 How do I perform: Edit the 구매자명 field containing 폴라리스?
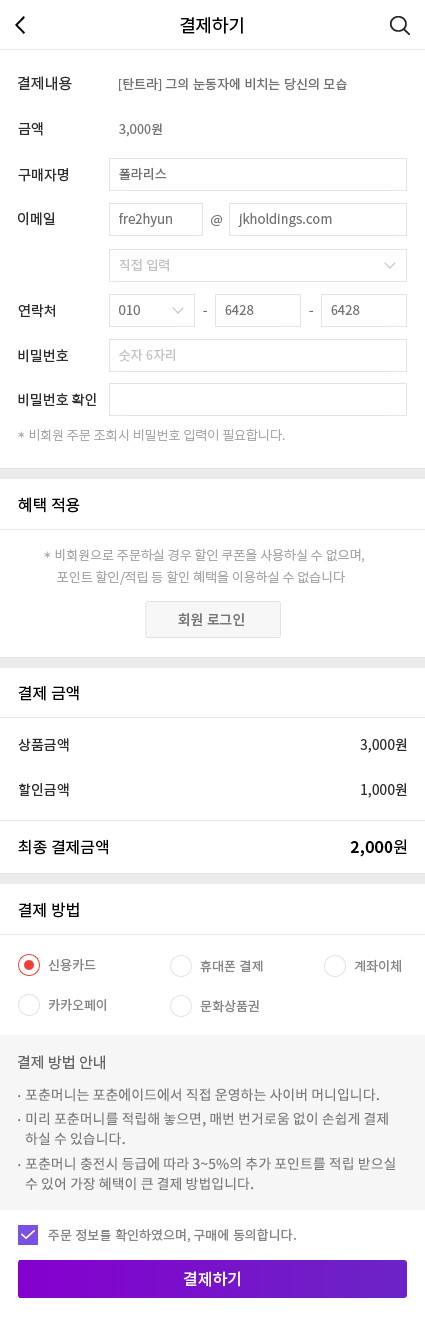click(x=258, y=174)
